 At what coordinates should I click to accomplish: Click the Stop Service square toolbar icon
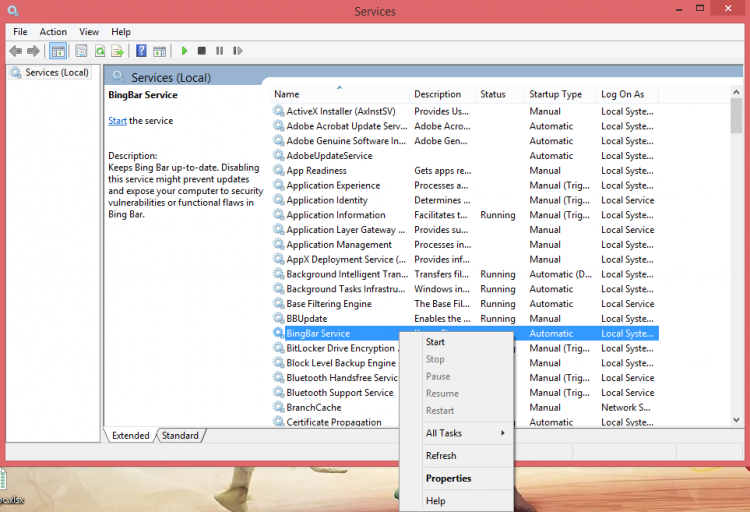click(202, 51)
